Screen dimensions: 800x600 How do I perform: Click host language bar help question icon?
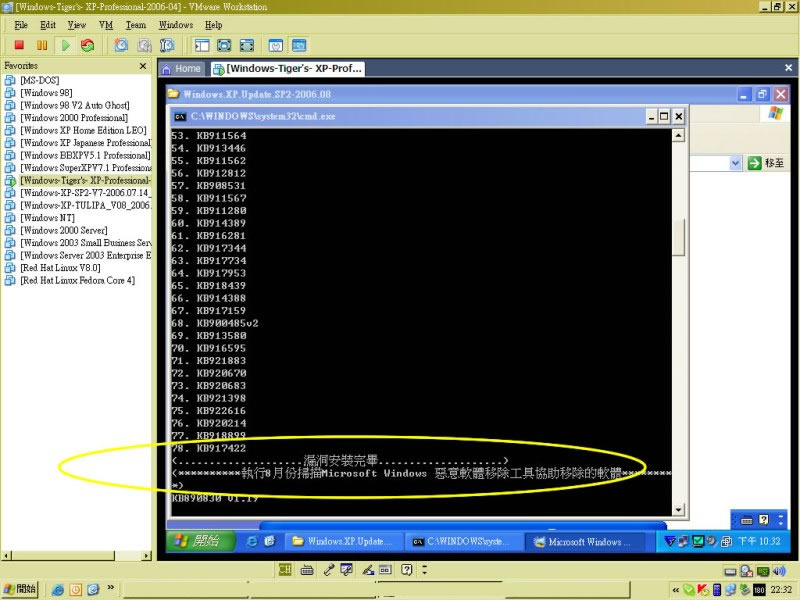coord(406,570)
